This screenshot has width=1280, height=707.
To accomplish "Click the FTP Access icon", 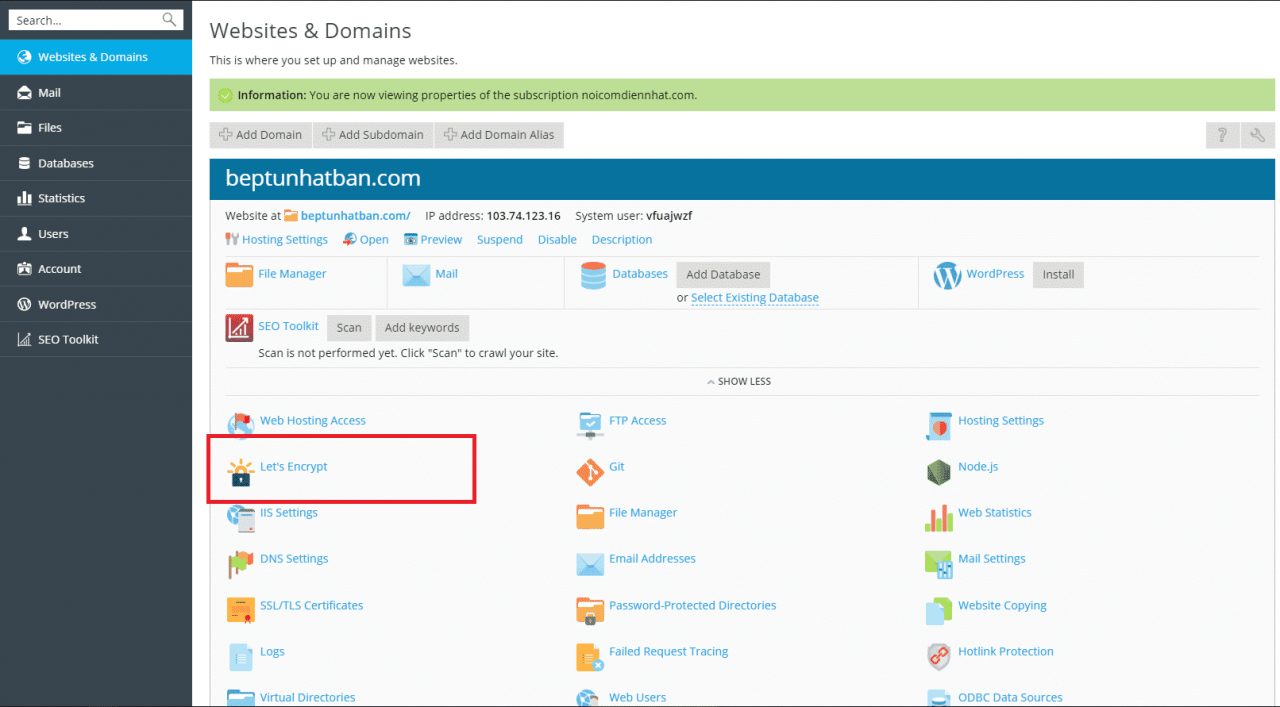I will point(590,426).
